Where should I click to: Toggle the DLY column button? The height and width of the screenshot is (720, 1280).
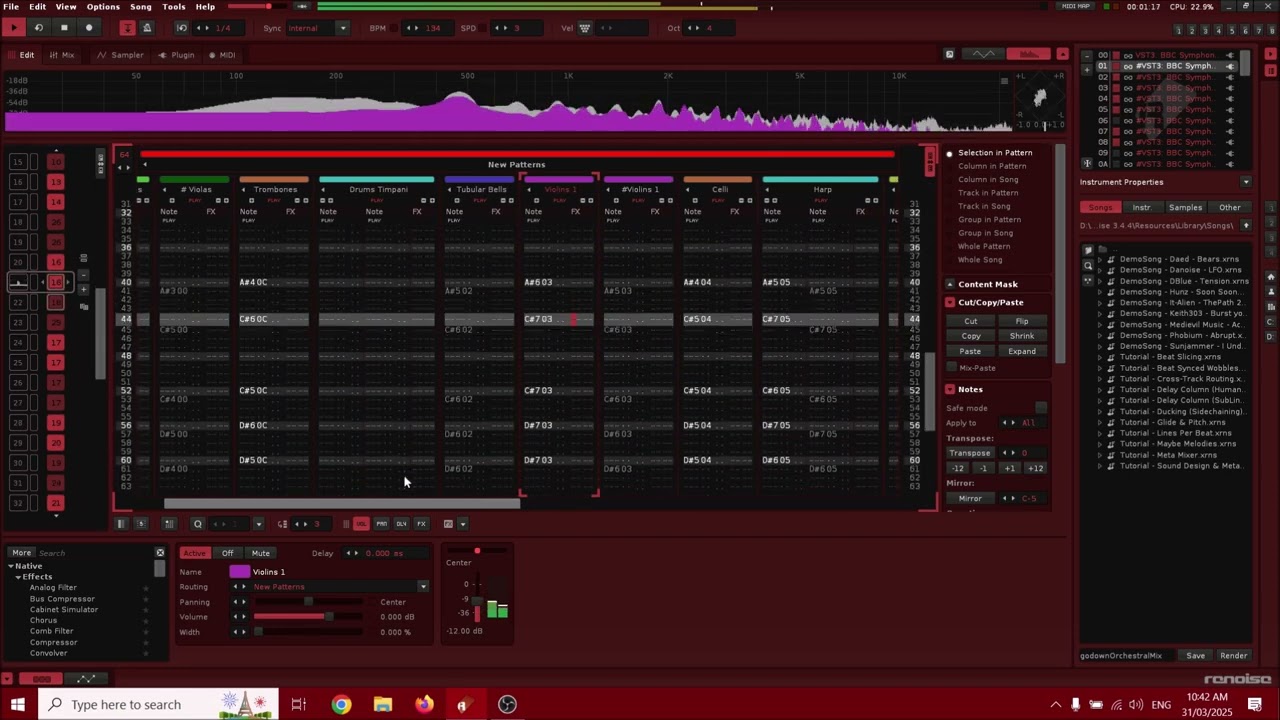click(x=401, y=524)
